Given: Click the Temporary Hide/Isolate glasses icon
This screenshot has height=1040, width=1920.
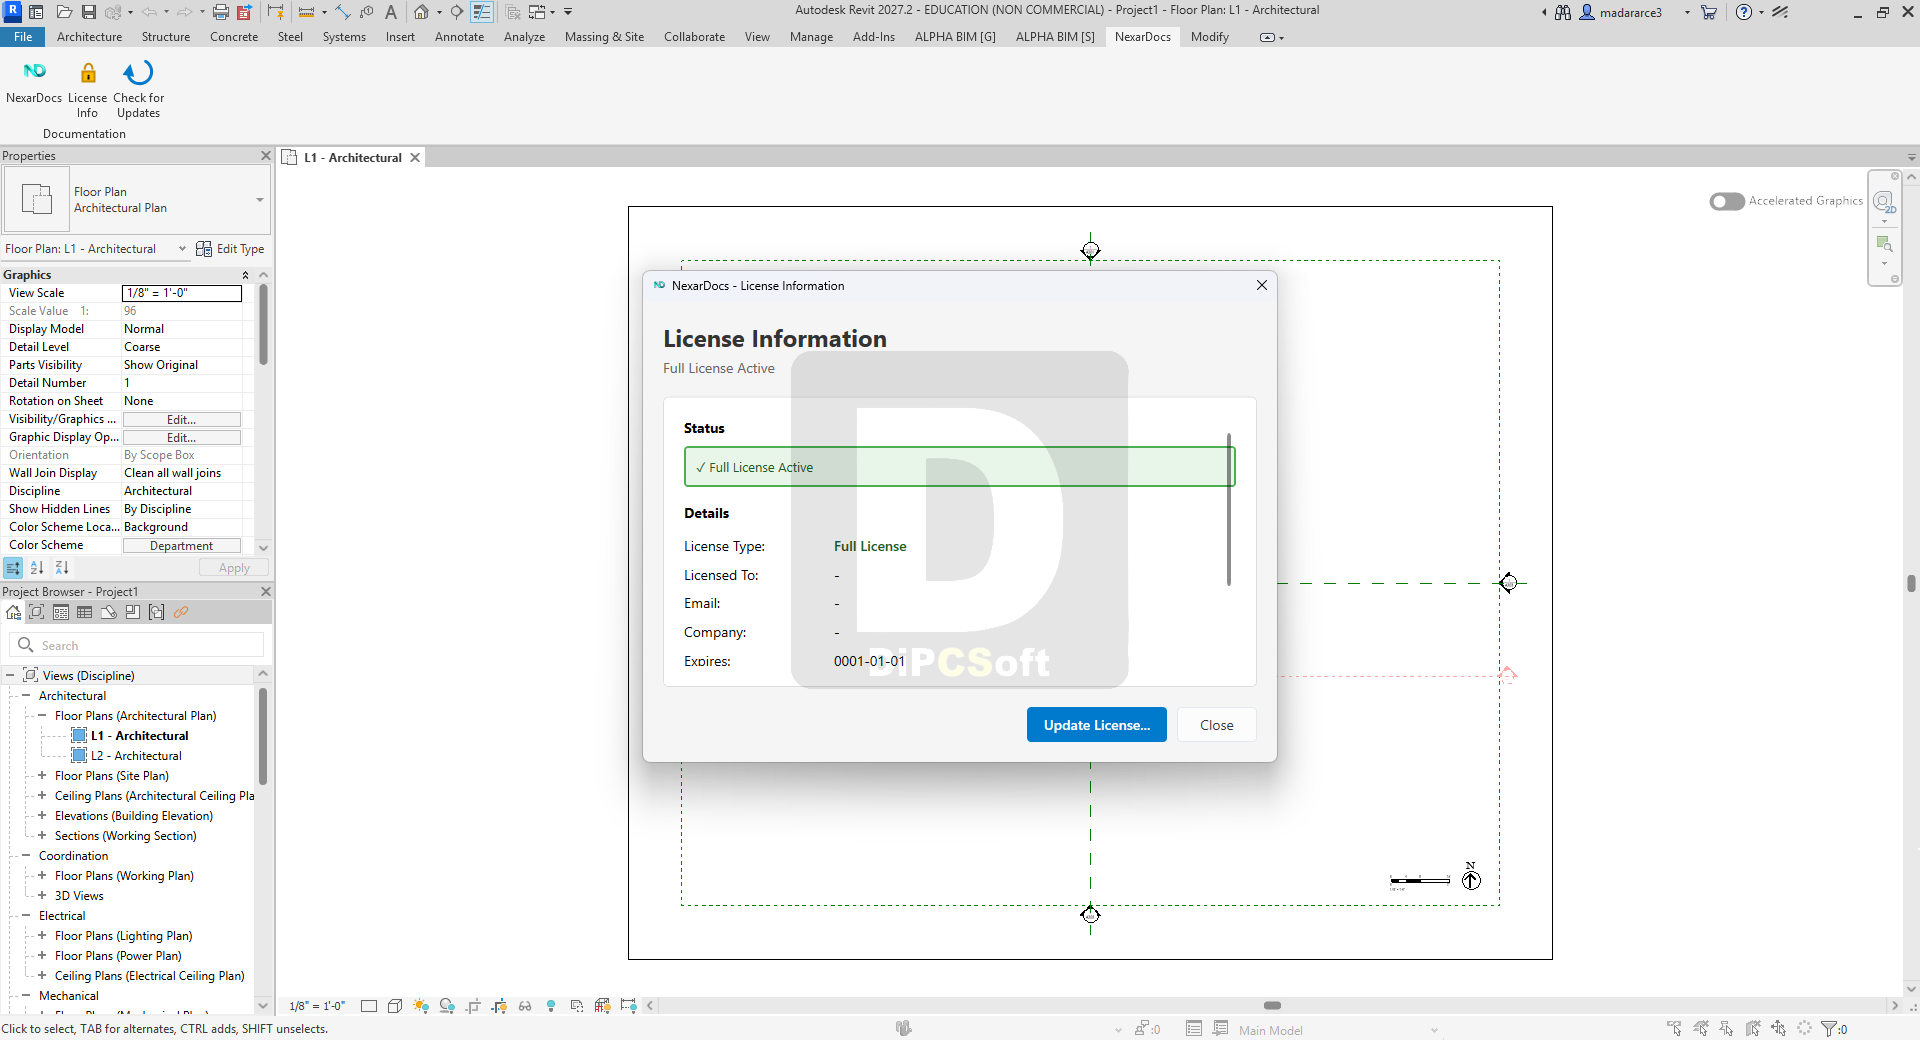Looking at the screenshot, I should pyautogui.click(x=525, y=1006).
